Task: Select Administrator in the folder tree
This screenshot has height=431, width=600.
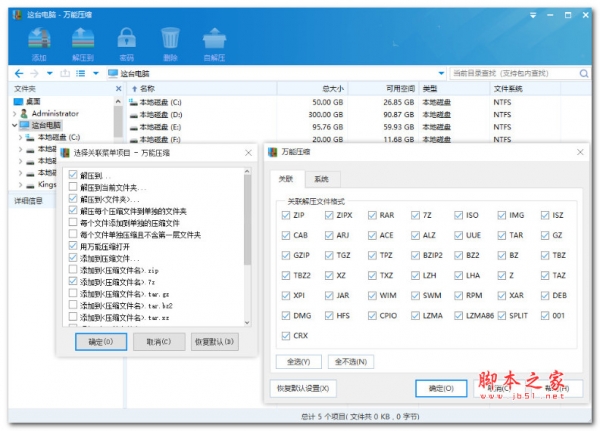Action: point(55,113)
